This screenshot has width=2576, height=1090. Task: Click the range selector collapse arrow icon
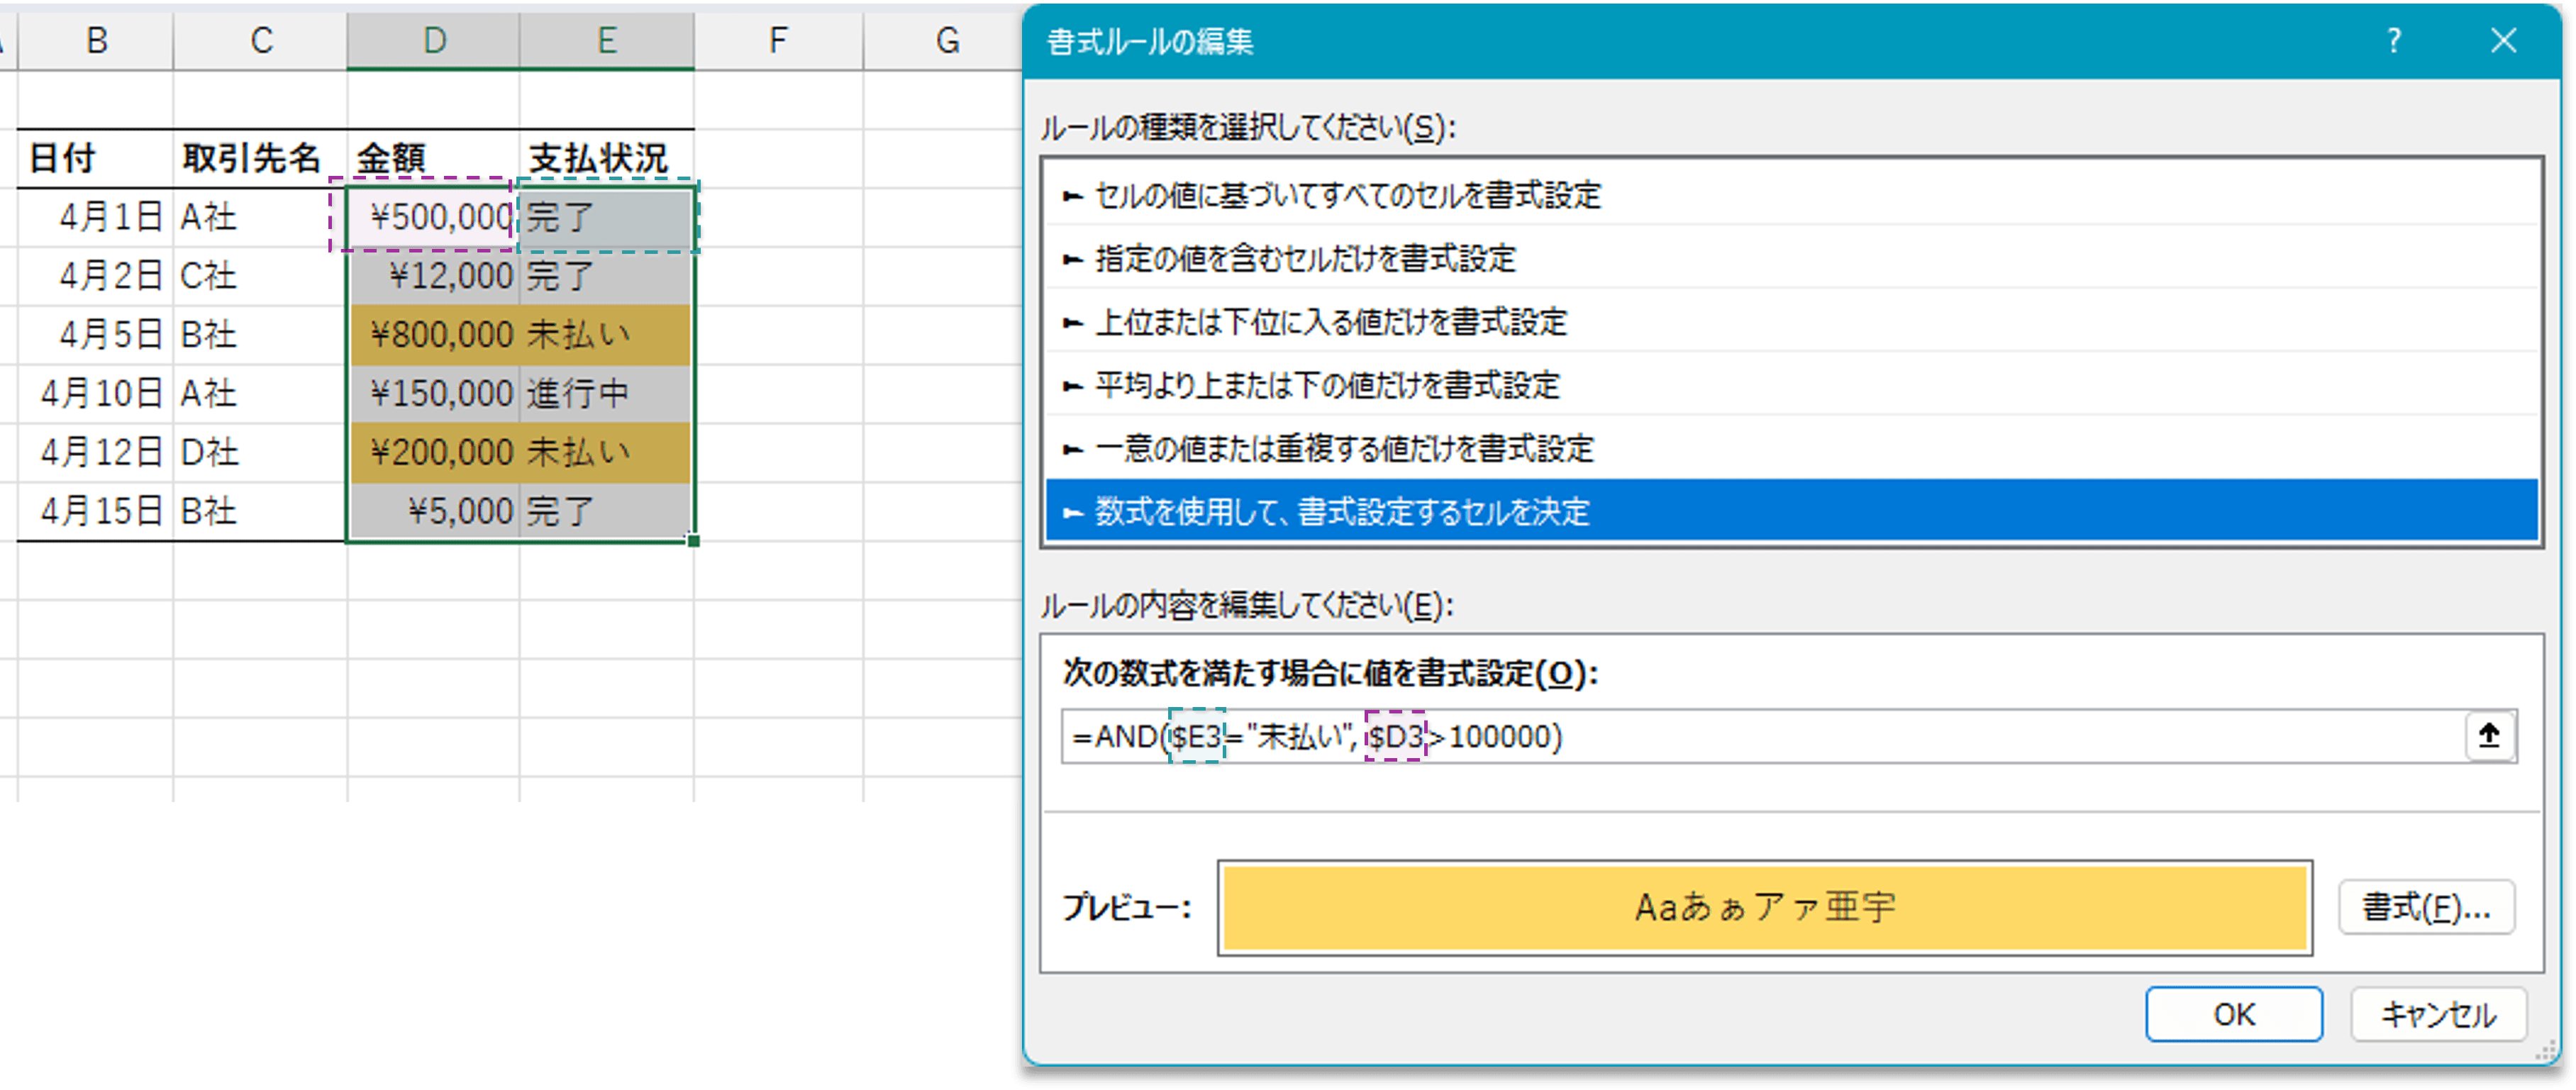2490,736
